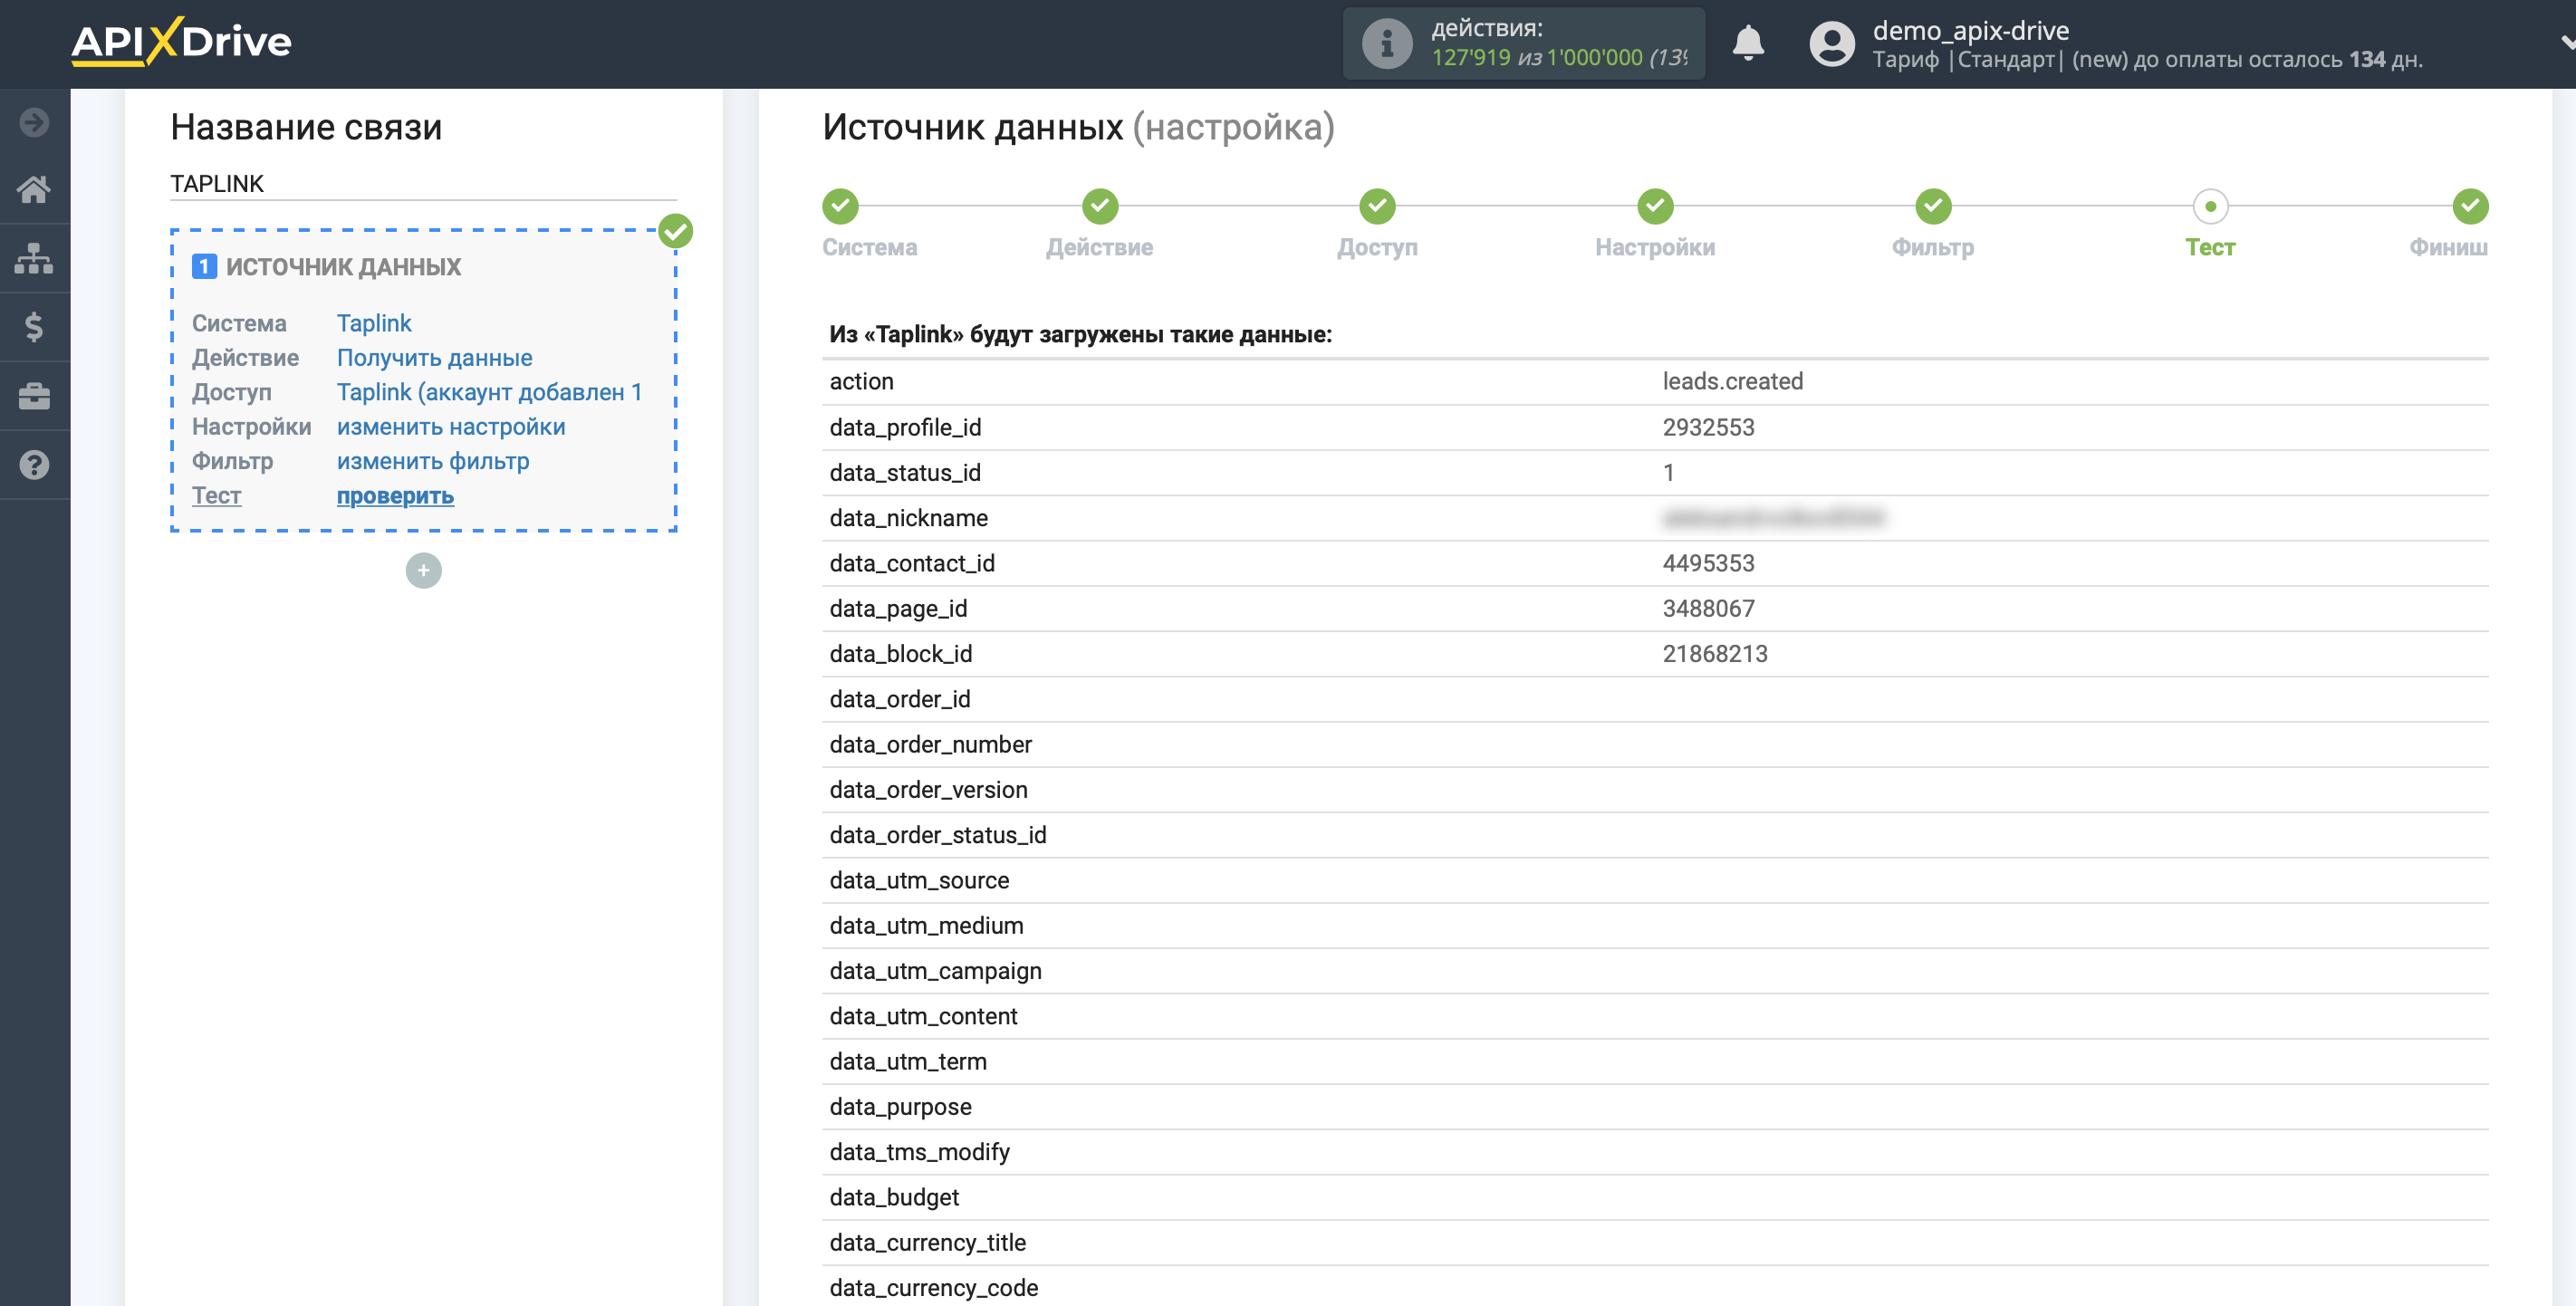Open Taplink account access link
This screenshot has width=2576, height=1306.
click(x=489, y=392)
